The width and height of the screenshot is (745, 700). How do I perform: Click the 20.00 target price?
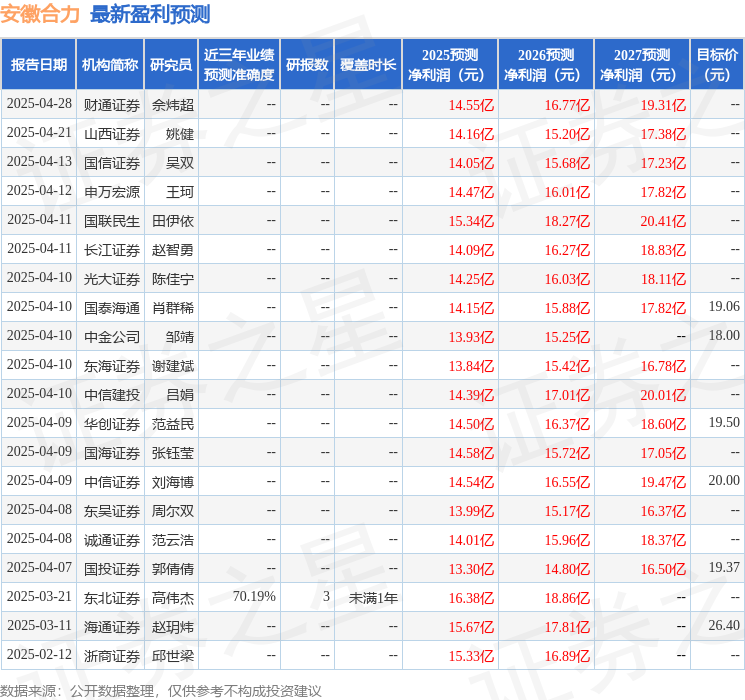[724, 480]
